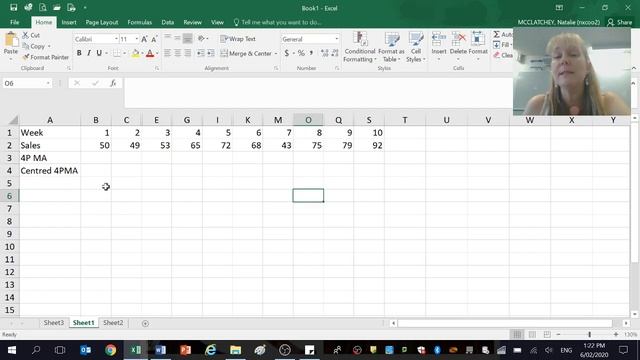Click the orientation text-angle icon
This screenshot has width=640, height=360.
coord(201,39)
